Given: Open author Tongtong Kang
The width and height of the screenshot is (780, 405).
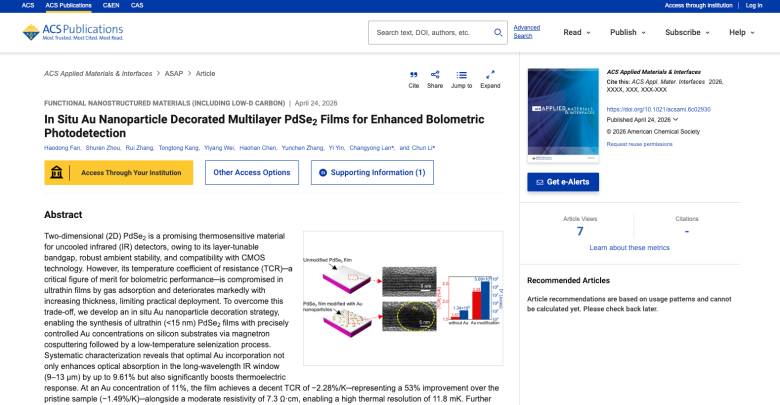Looking at the screenshot, I should point(179,148).
